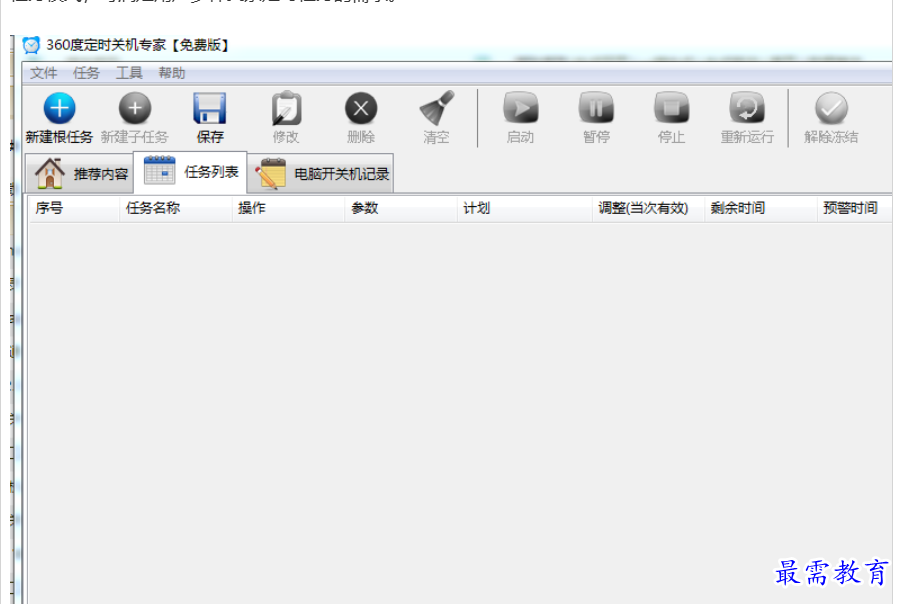Image resolution: width=897 pixels, height=604 pixels.
Task: Click the 解除冻结 checkmark icon
Action: click(831, 108)
